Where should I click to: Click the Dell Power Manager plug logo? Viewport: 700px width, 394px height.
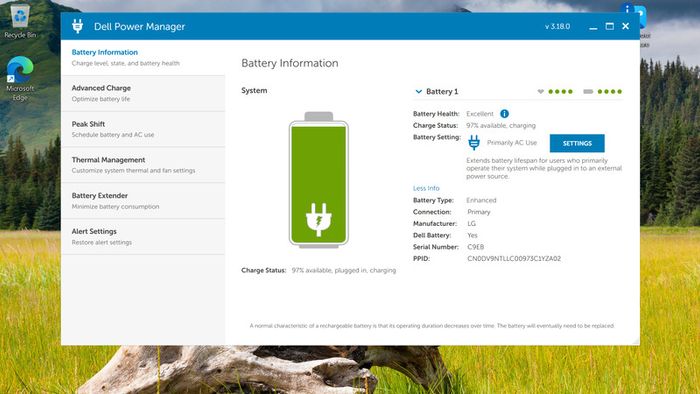point(78,26)
